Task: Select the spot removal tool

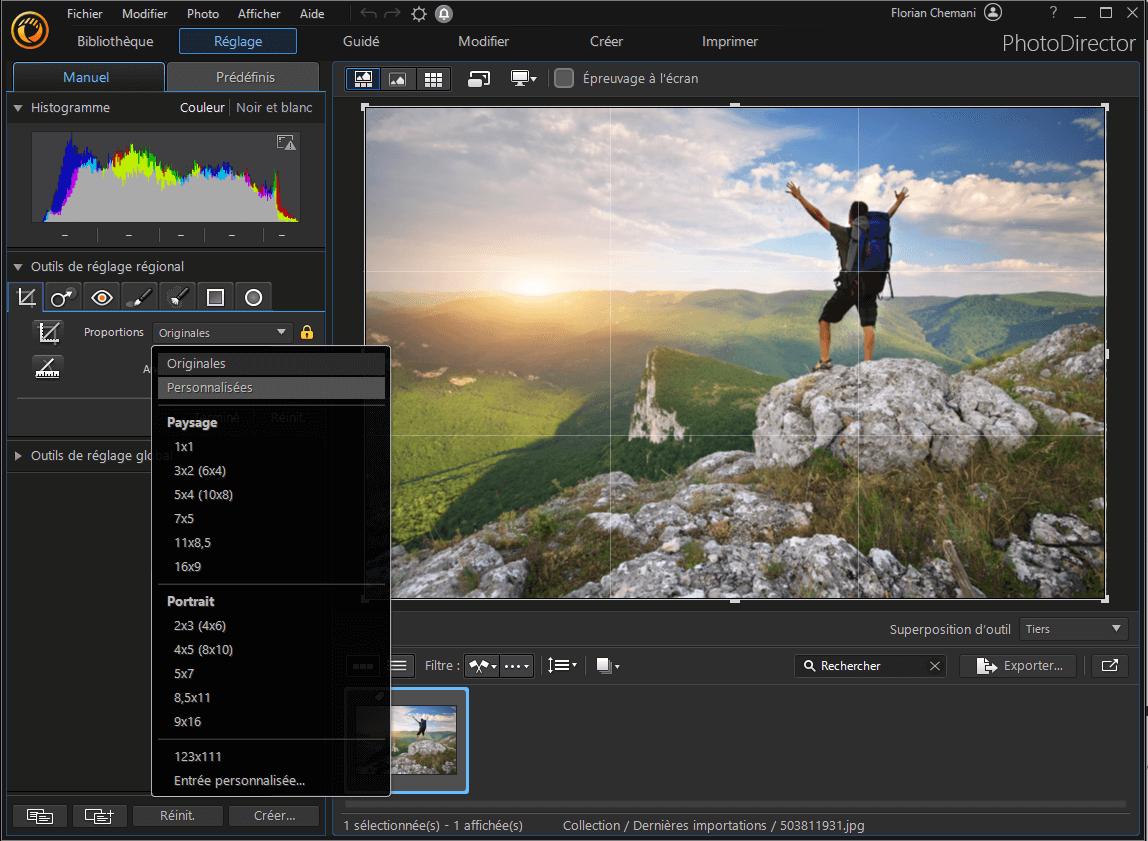Action: click(63, 296)
